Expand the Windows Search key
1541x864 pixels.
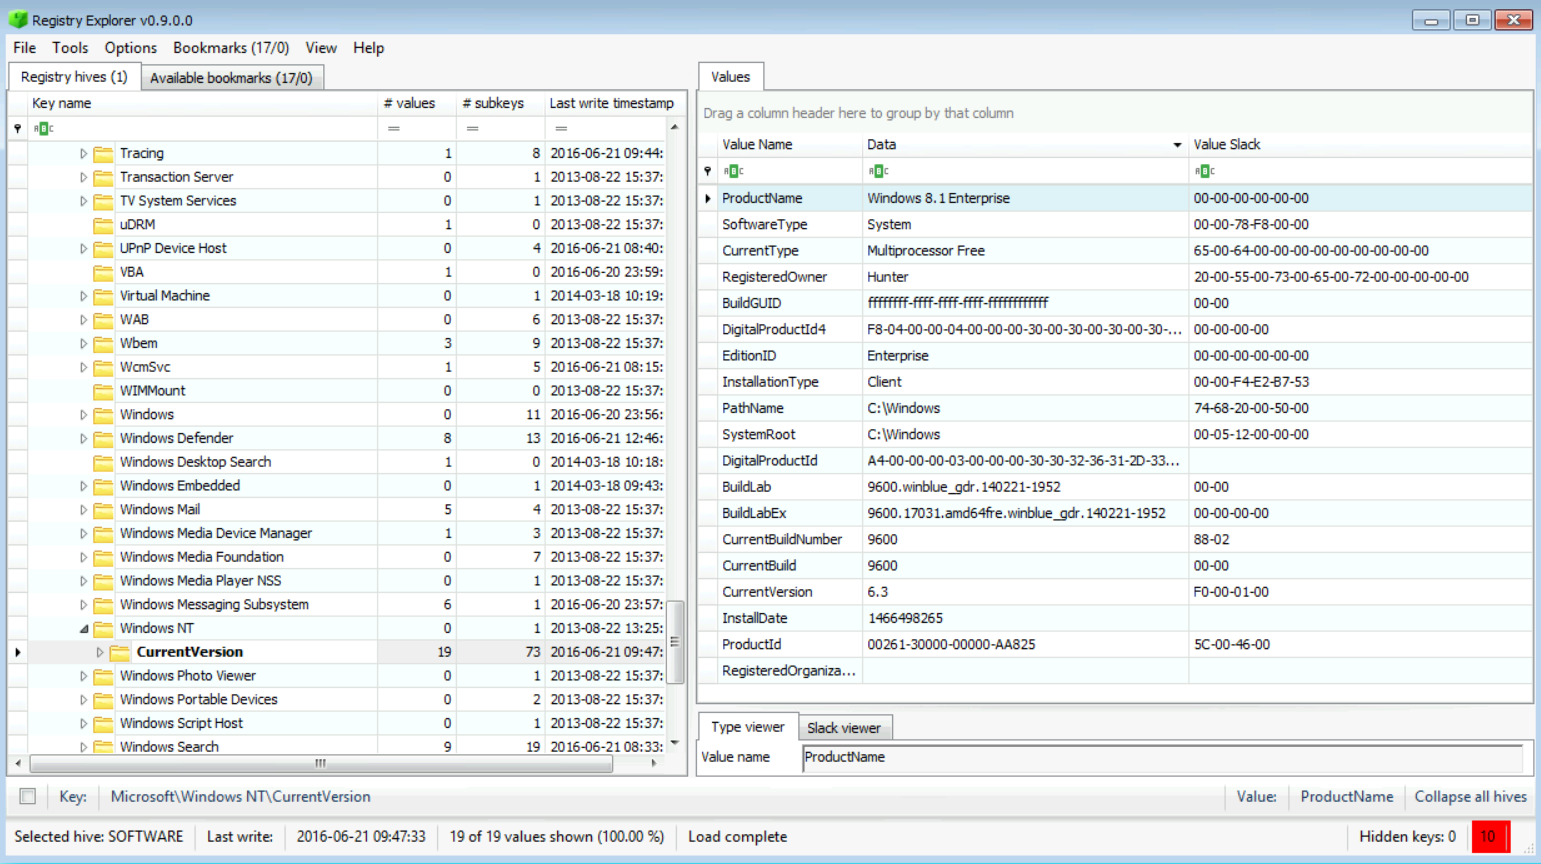(x=84, y=747)
